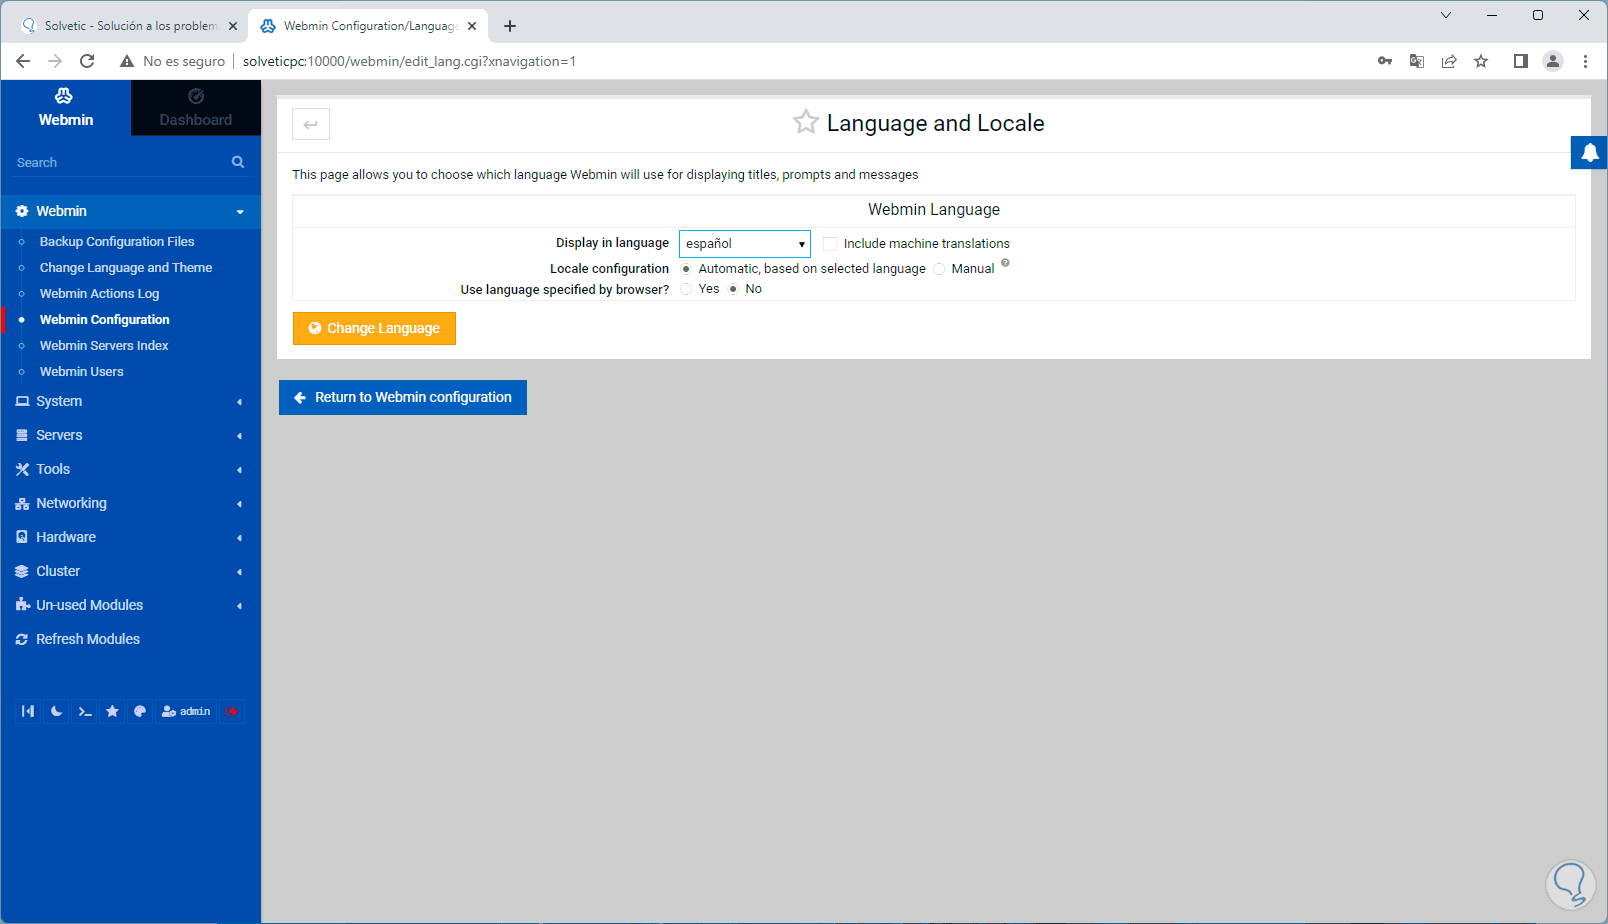Open theme configuration palette icon

(140, 711)
